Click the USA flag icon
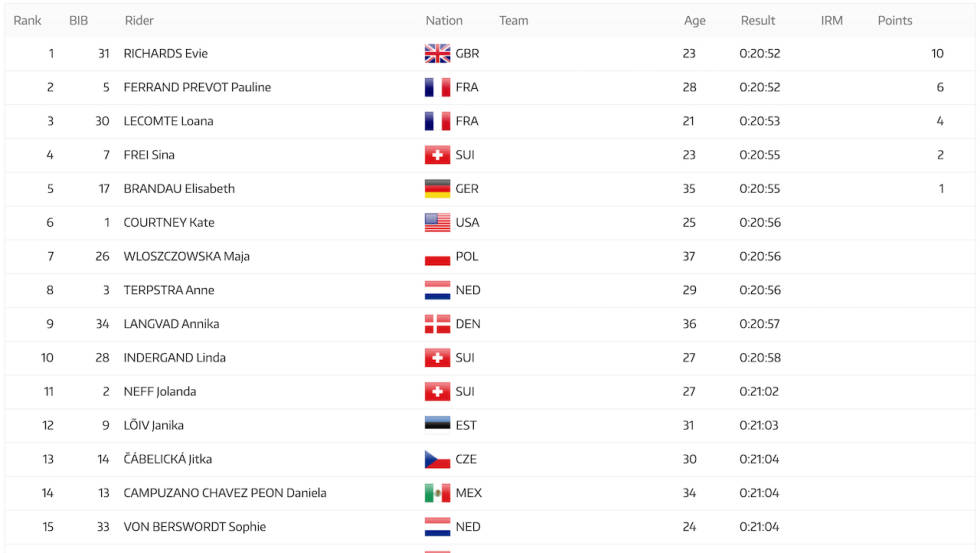Image resolution: width=980 pixels, height=553 pixels. 437,222
